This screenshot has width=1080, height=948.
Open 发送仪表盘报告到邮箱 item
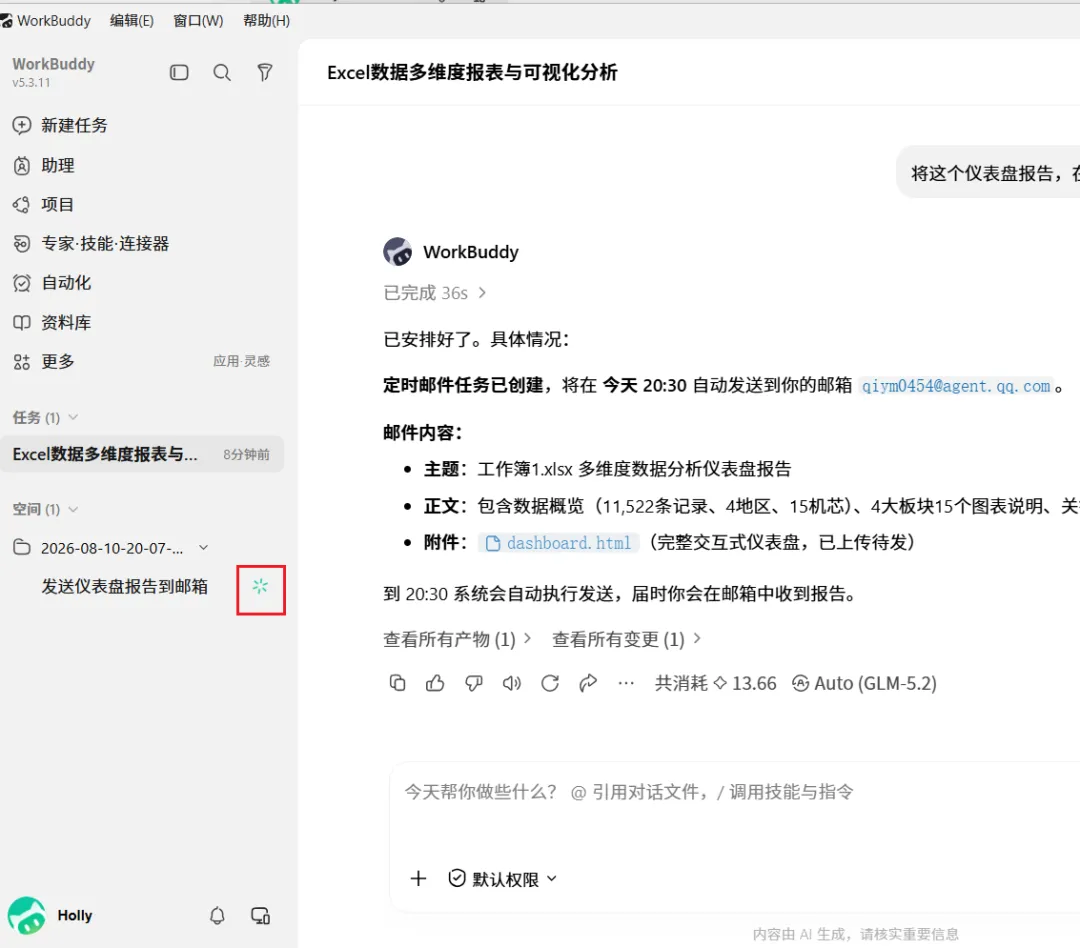point(124,586)
